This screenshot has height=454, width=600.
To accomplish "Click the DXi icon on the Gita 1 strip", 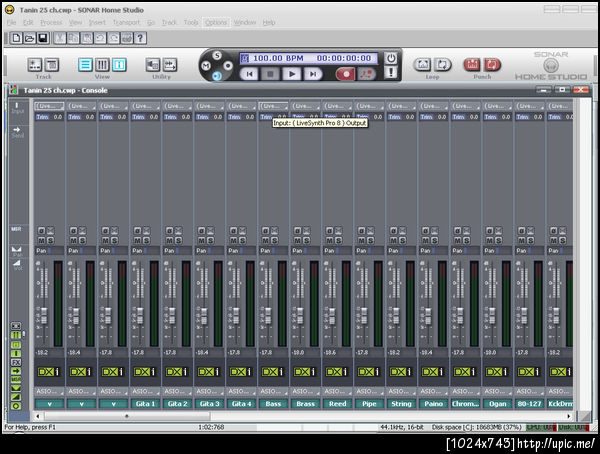I will [145, 372].
